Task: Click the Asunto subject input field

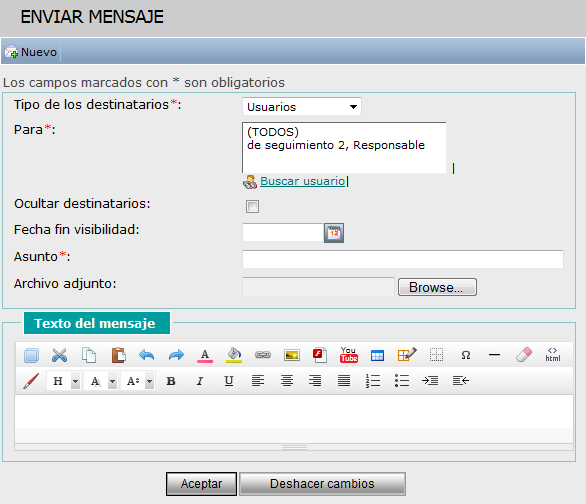Action: [403, 259]
